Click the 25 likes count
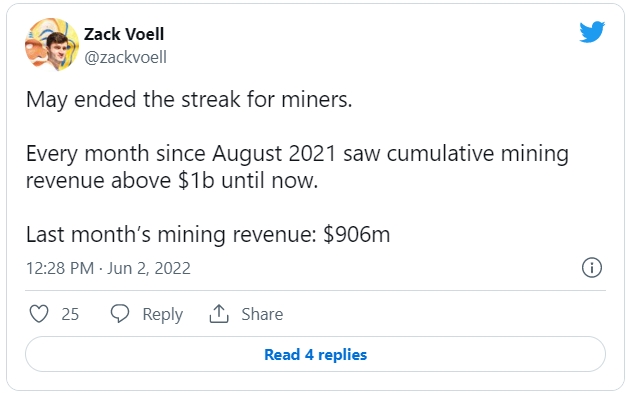 70,314
